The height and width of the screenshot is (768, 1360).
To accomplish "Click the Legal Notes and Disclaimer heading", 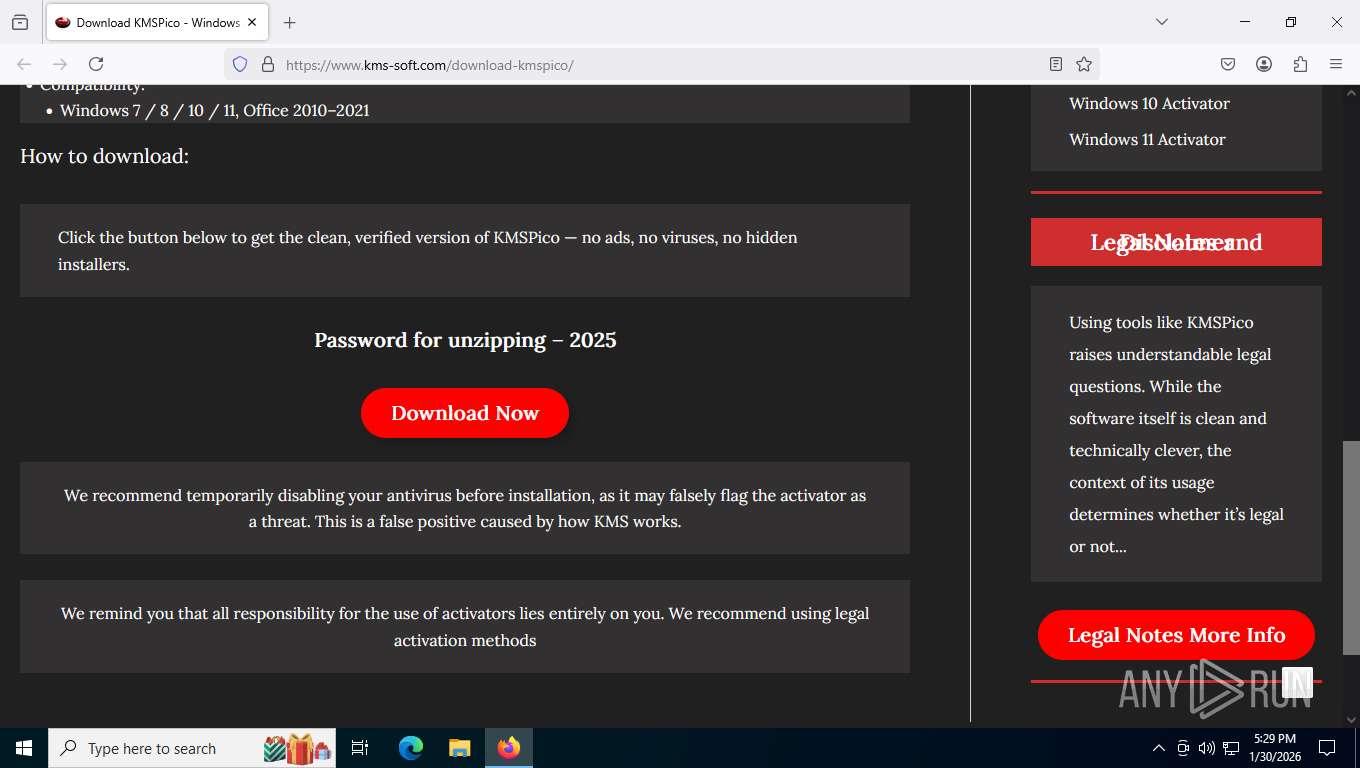I will 1176,242.
